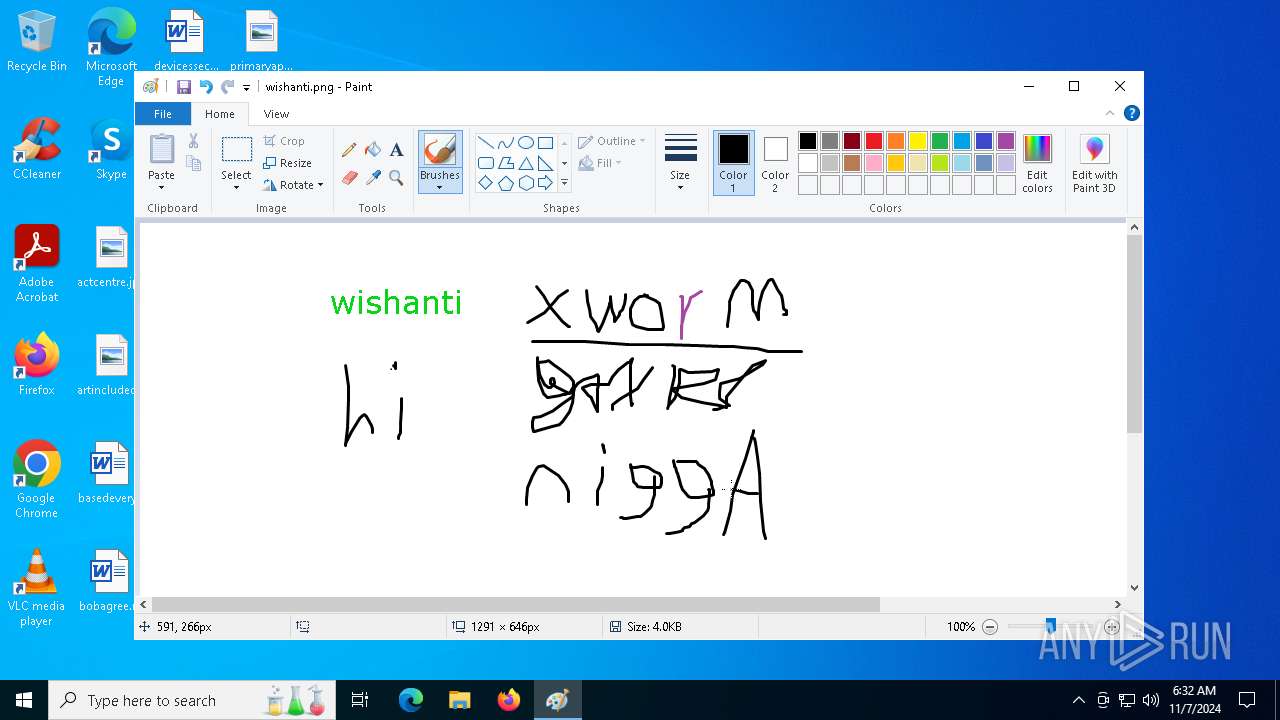Open Customize Quick Access Toolbar arrow
The height and width of the screenshot is (720, 1280).
(246, 88)
